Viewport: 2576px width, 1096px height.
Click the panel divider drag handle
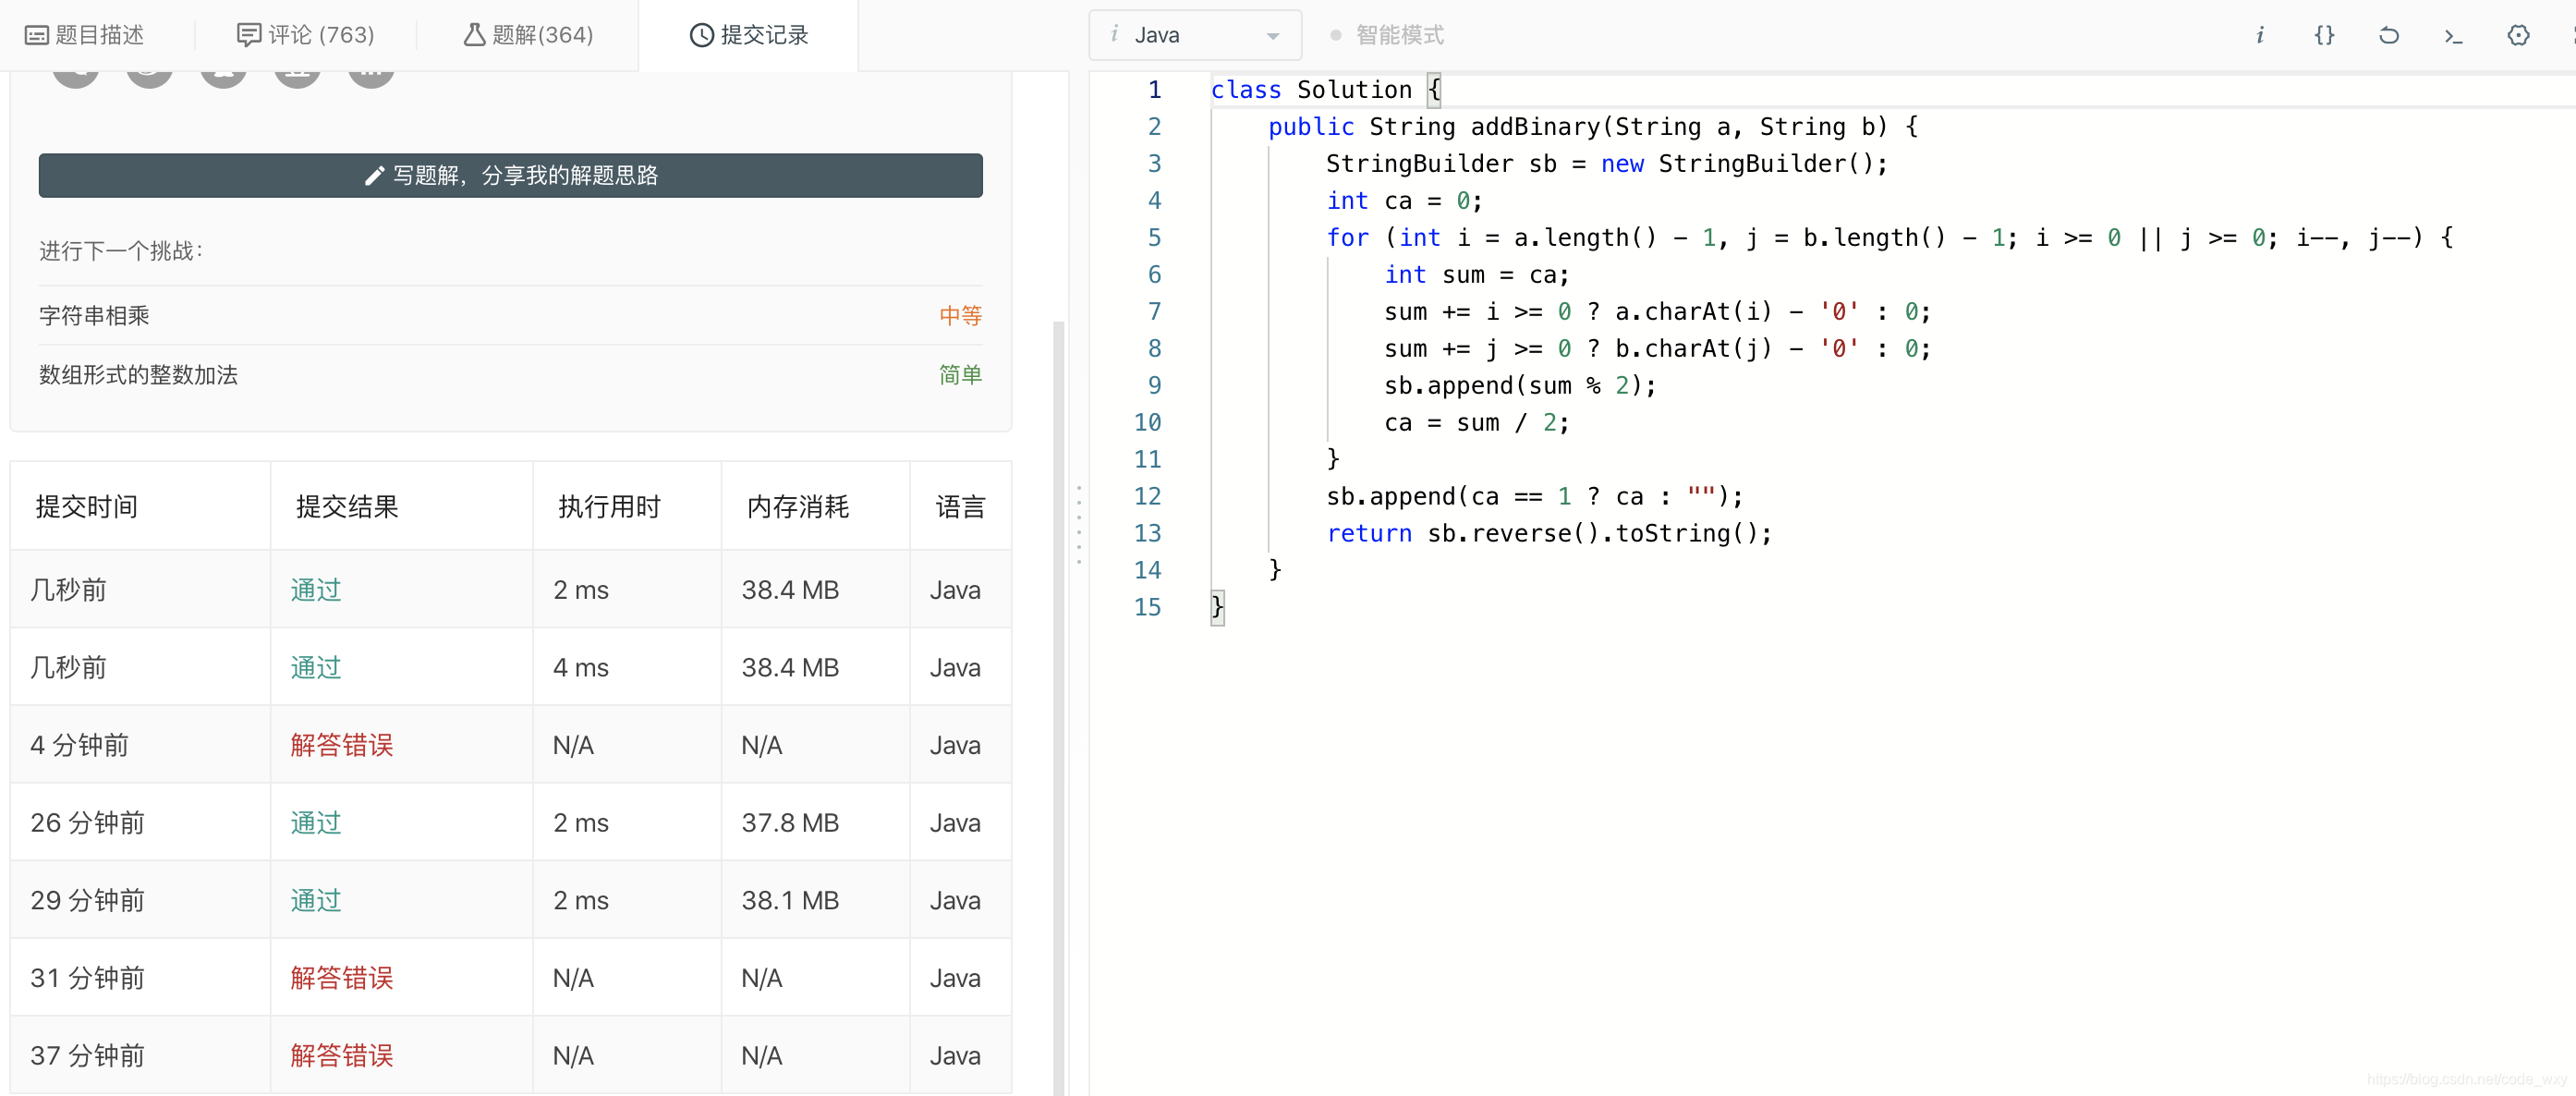tap(1079, 525)
